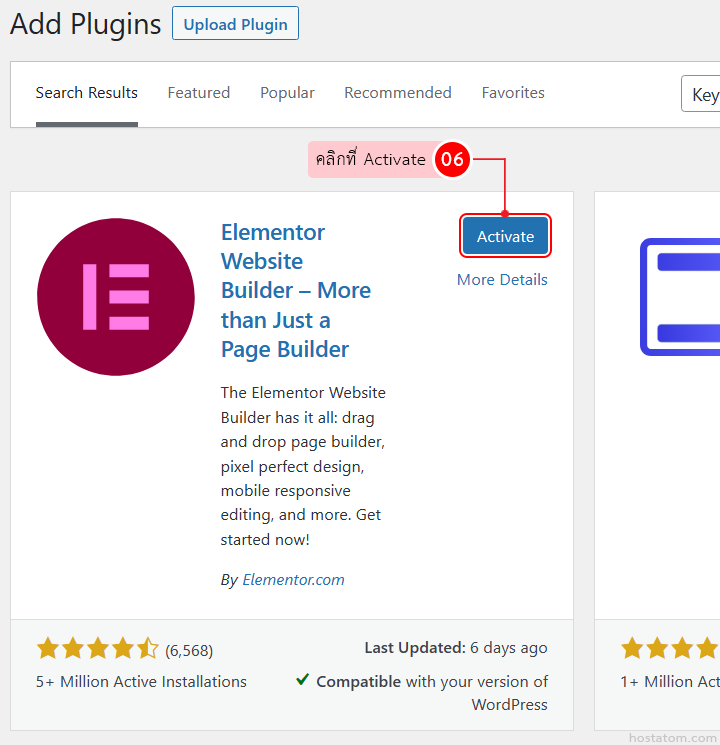720x745 pixels.
Task: Click the pink Activate instruction label
Action: (x=370, y=160)
